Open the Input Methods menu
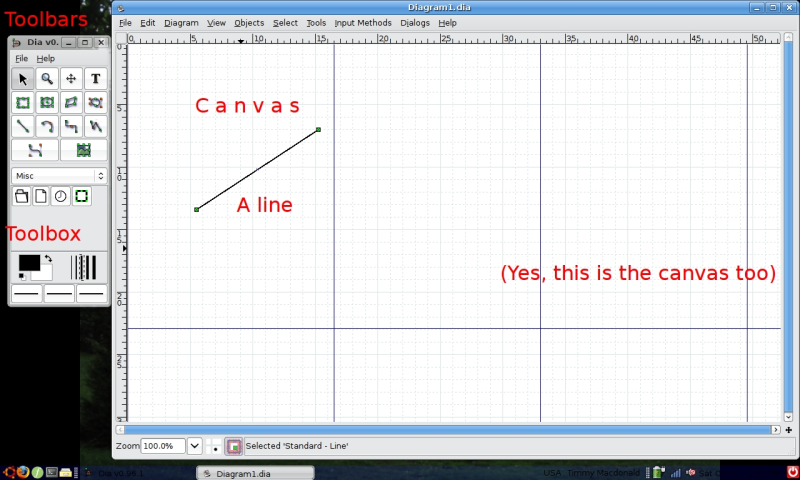The height and width of the screenshot is (480, 800). point(363,22)
